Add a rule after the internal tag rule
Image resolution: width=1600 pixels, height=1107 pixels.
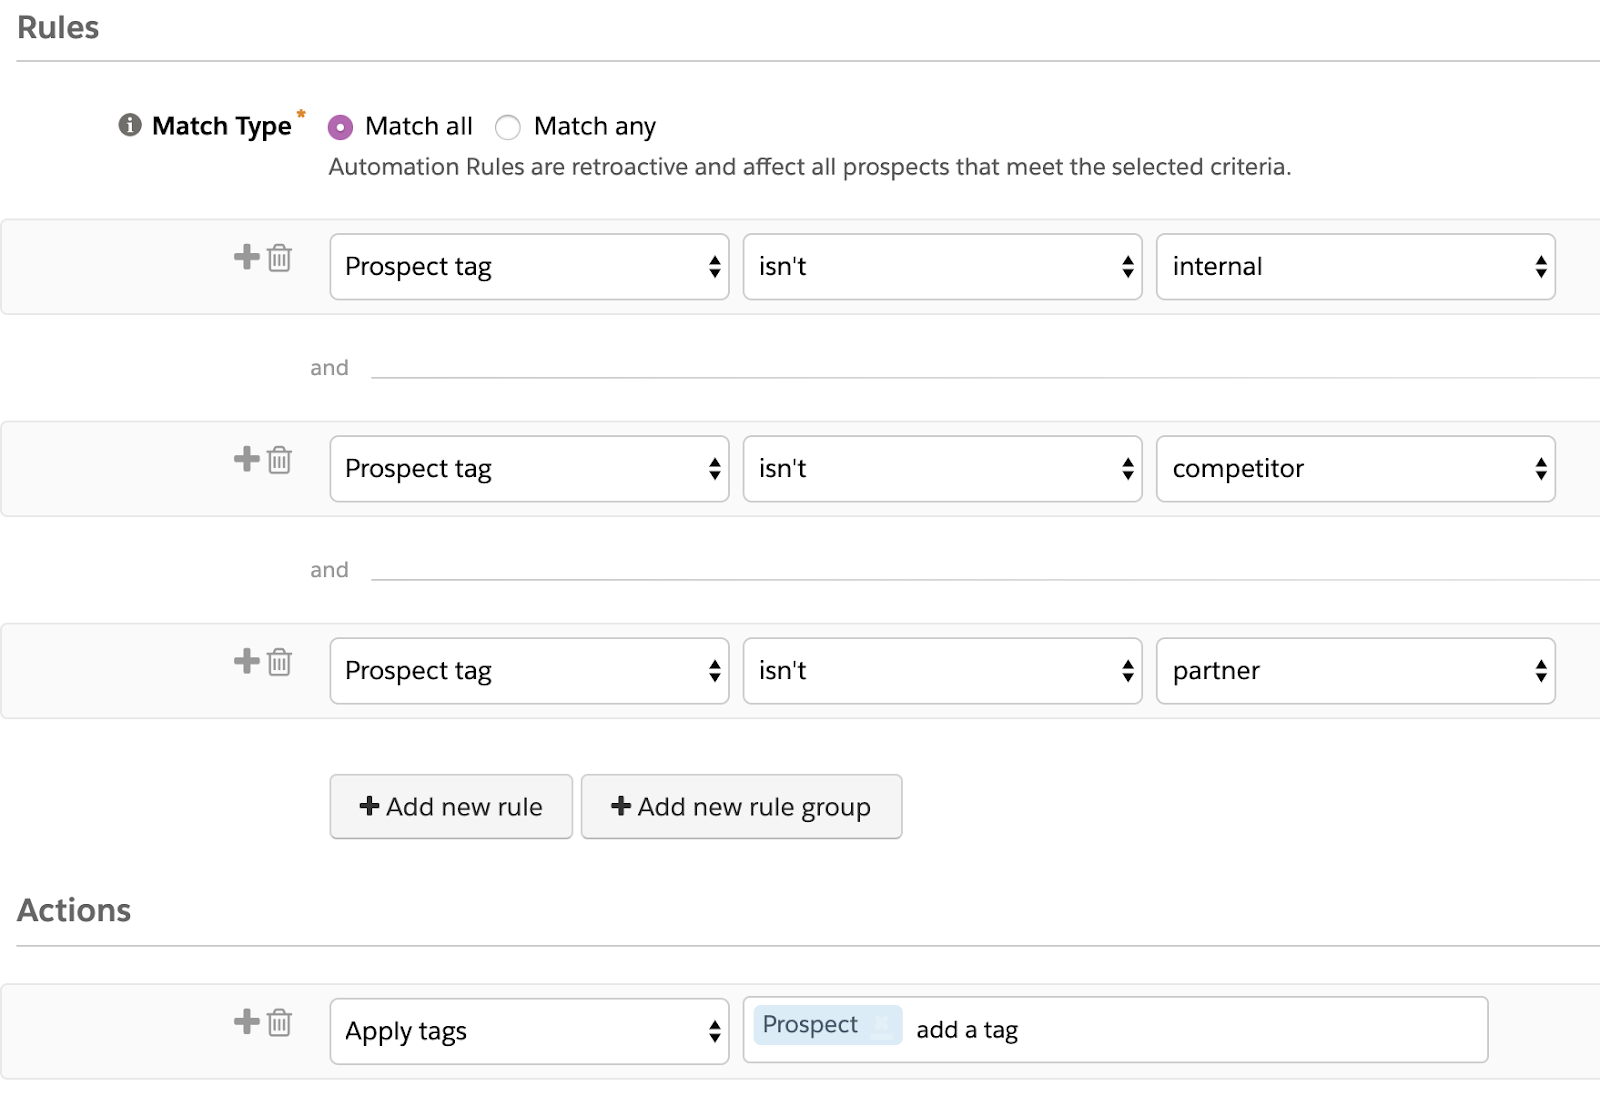[x=246, y=257]
